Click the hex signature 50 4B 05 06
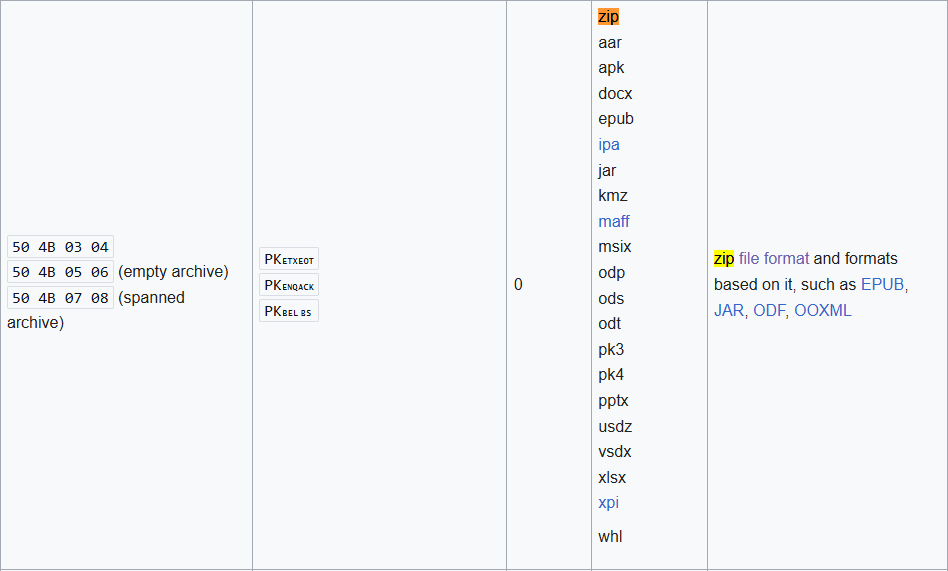 [60, 272]
